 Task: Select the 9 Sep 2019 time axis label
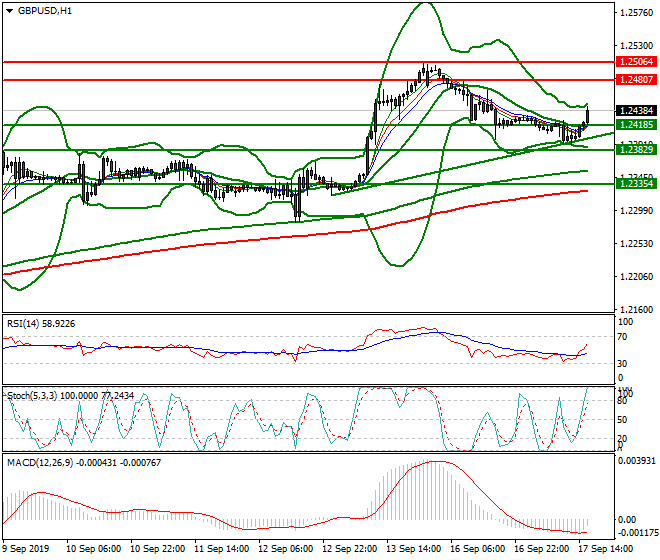(x=26, y=549)
